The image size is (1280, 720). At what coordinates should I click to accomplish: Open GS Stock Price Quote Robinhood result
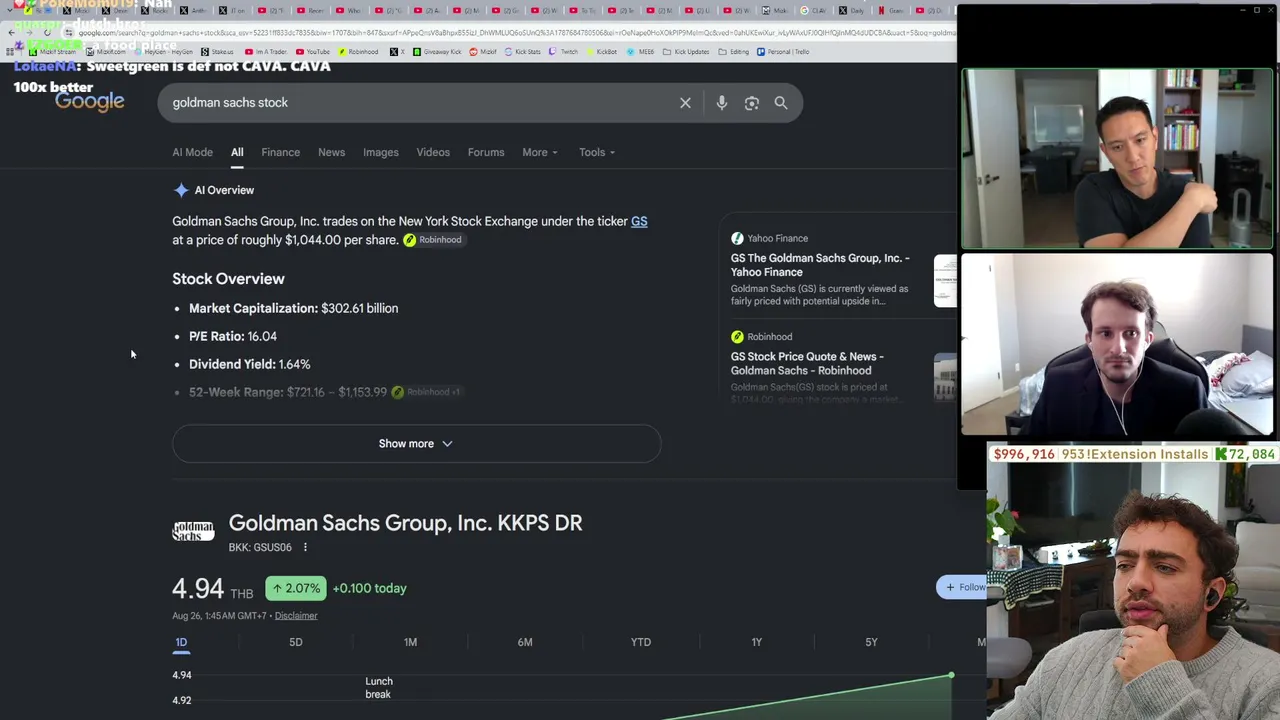807,363
